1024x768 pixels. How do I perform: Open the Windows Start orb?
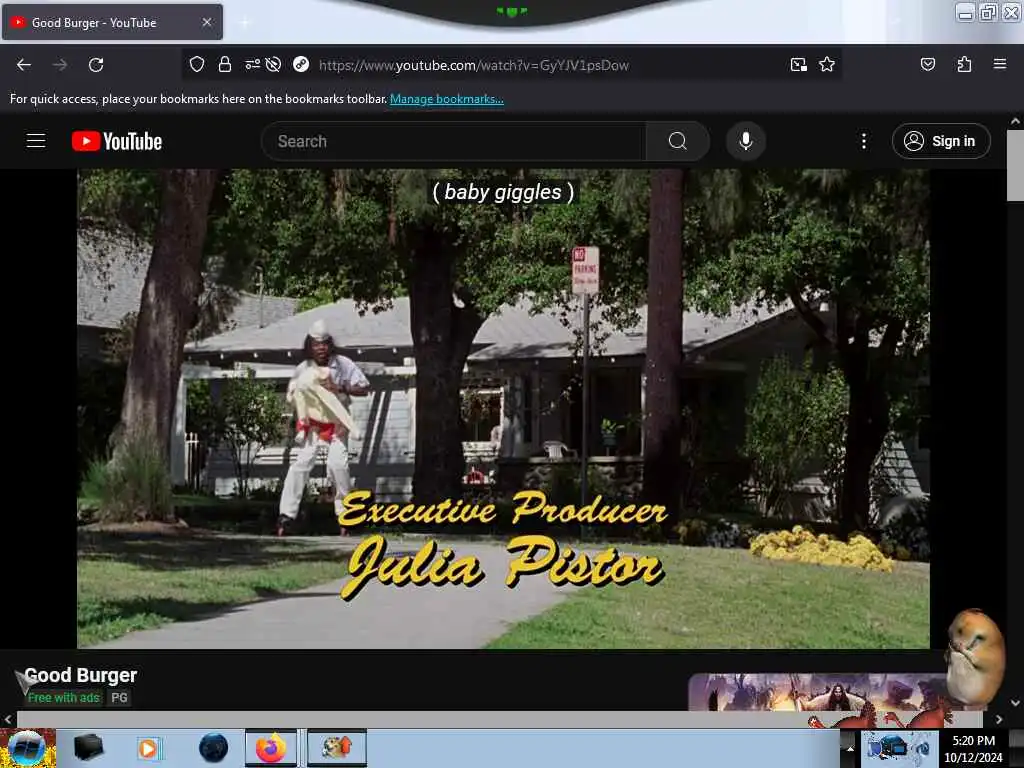[x=27, y=748]
